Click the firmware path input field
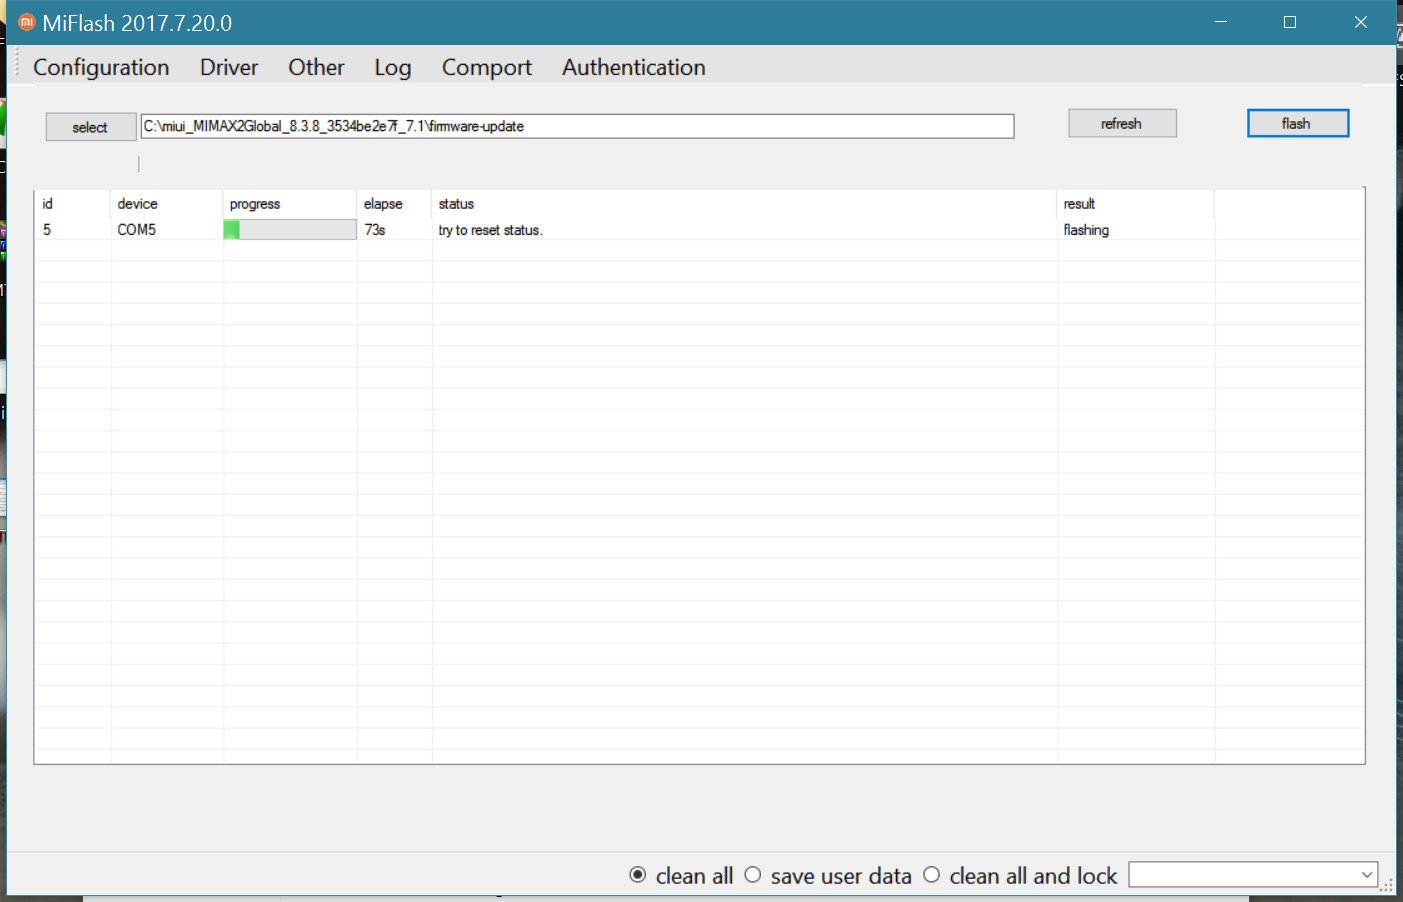This screenshot has width=1403, height=902. [577, 126]
